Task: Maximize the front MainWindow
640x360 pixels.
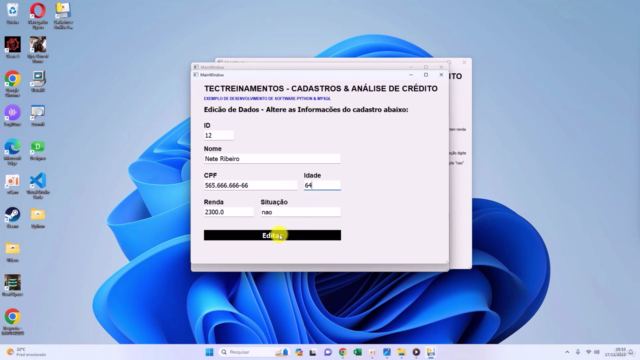Action: (x=426, y=75)
